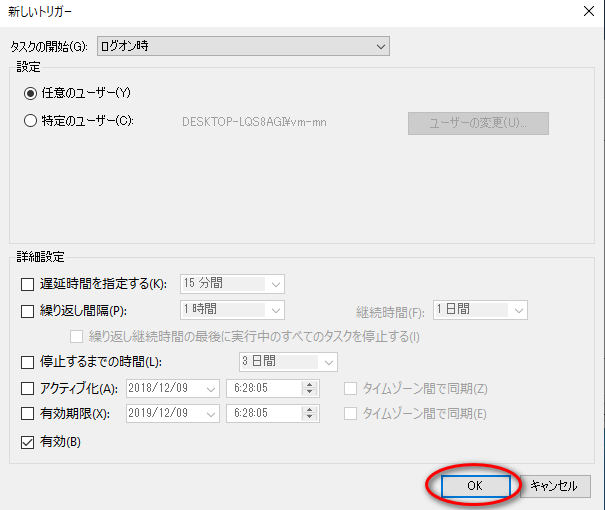Open the 2019/12/09 expiration date picker

(x=211, y=413)
